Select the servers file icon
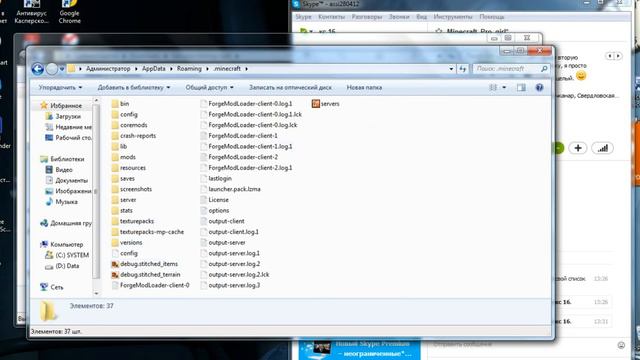This screenshot has width=640, height=360. click(315, 104)
